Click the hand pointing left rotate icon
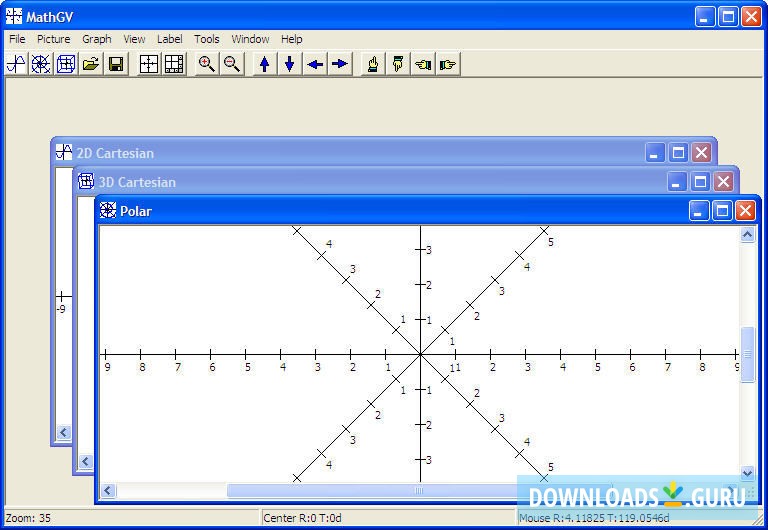Viewport: 768px width, 530px height. [x=423, y=64]
